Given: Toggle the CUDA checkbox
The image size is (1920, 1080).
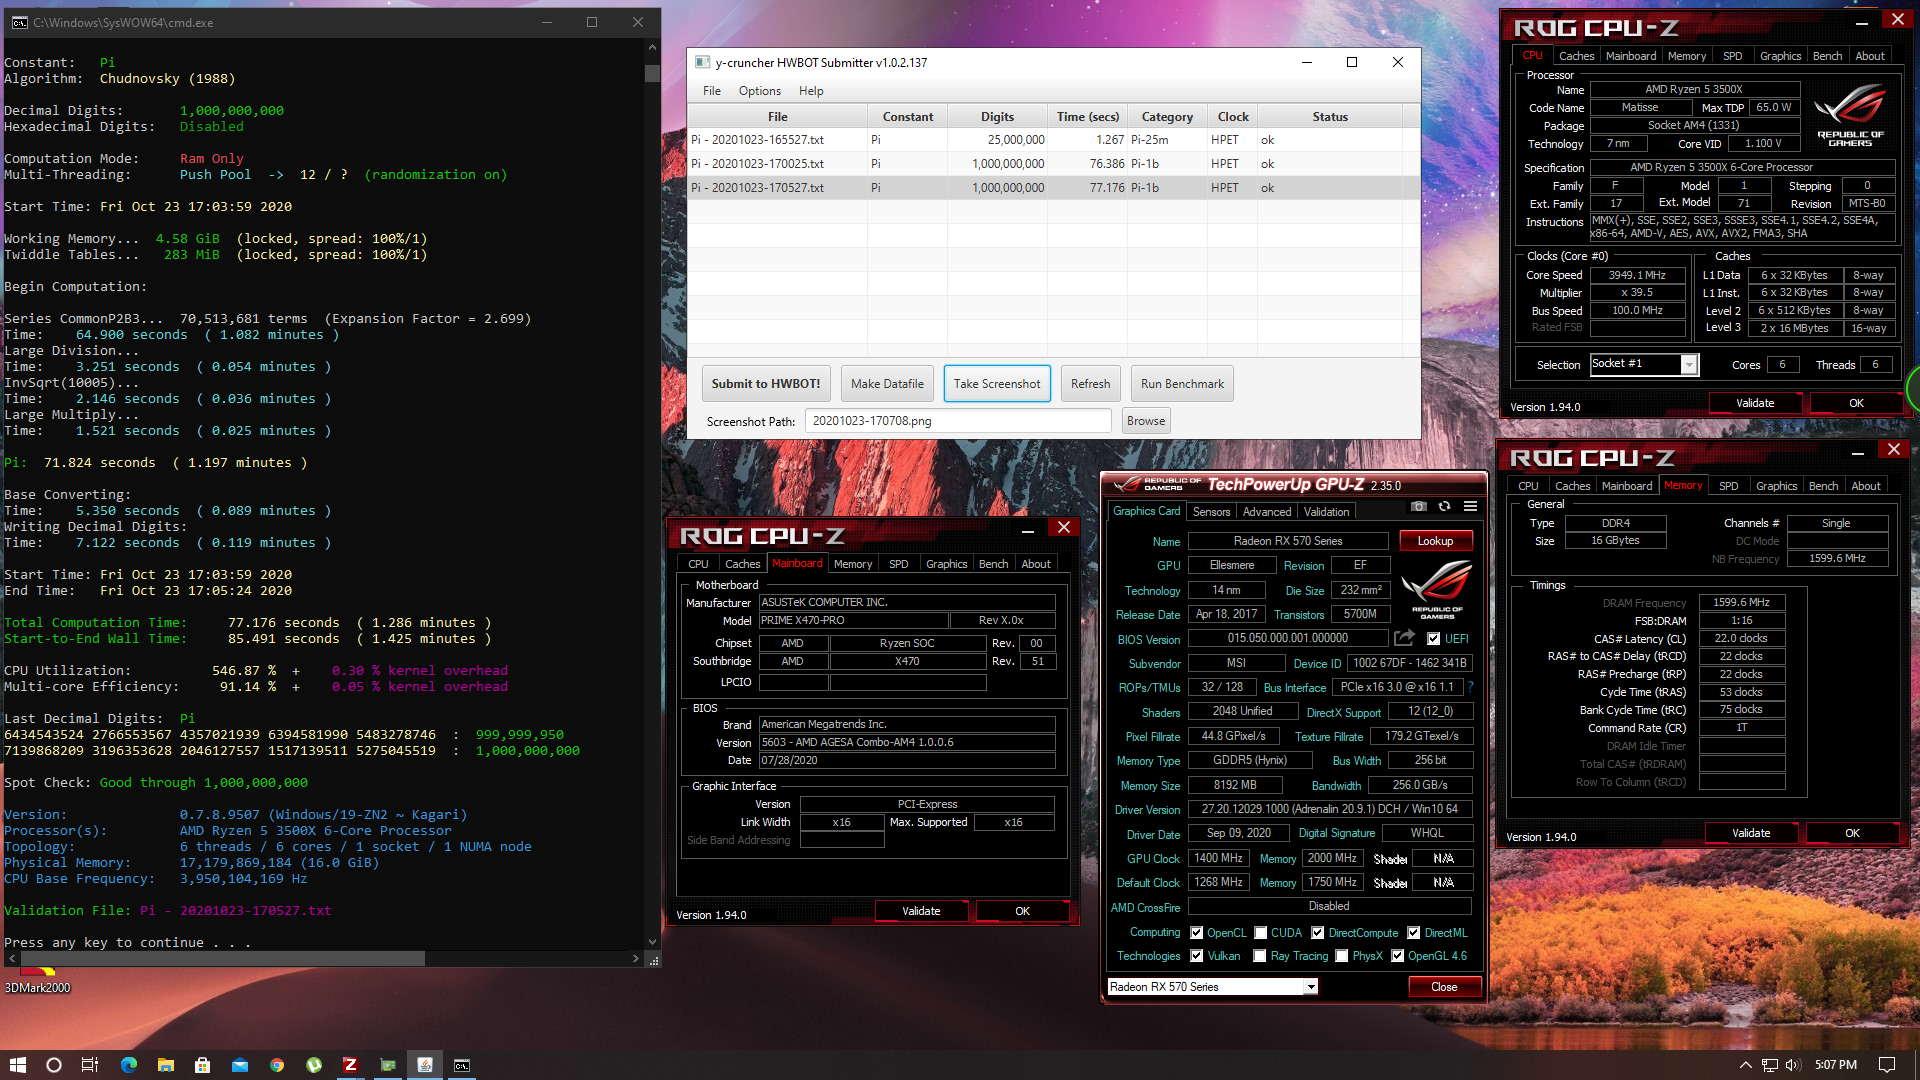Looking at the screenshot, I should pos(1261,933).
